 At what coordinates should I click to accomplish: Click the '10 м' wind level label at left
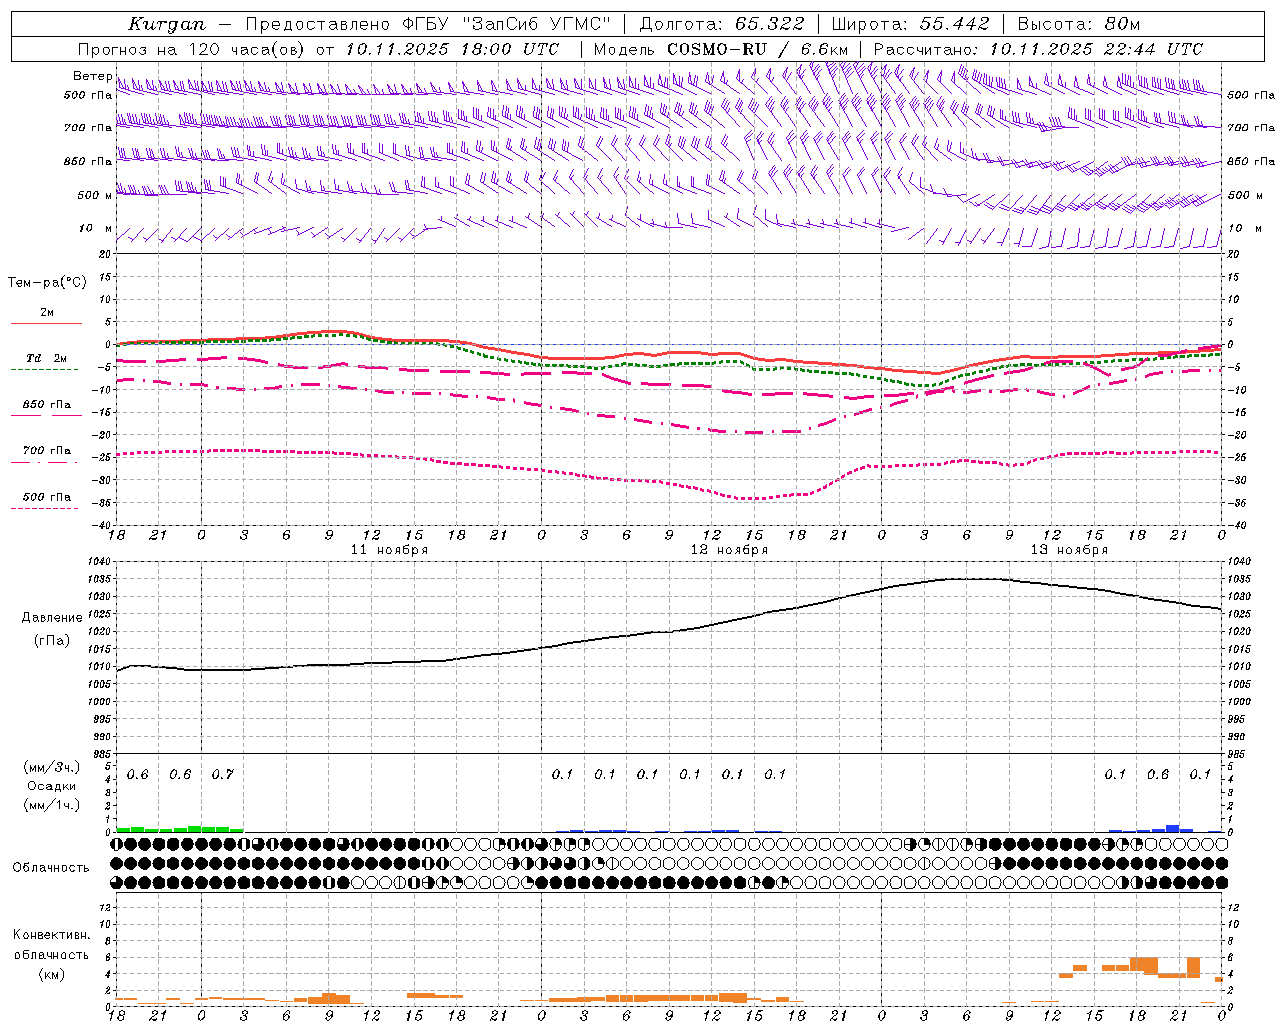point(95,228)
